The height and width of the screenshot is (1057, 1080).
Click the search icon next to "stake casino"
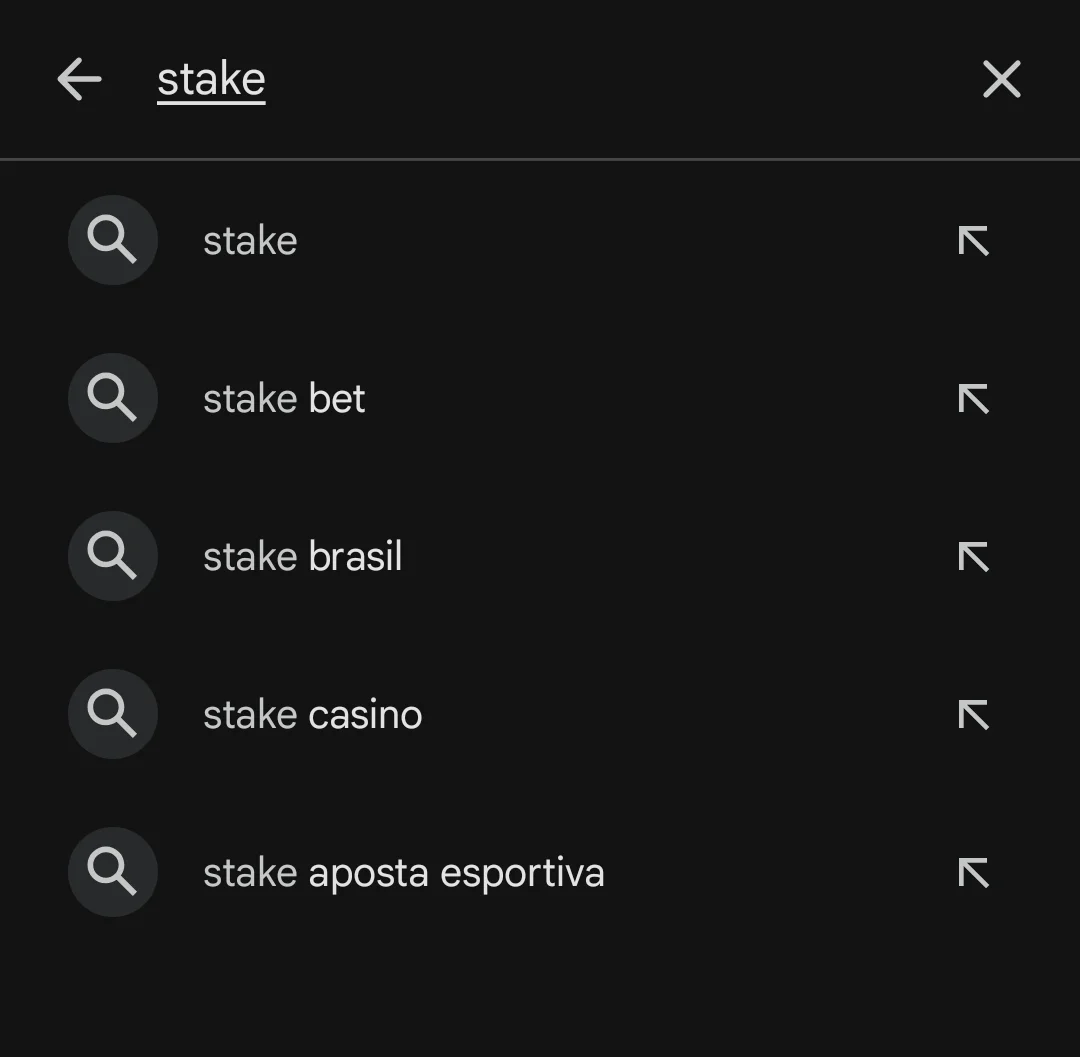pos(112,714)
